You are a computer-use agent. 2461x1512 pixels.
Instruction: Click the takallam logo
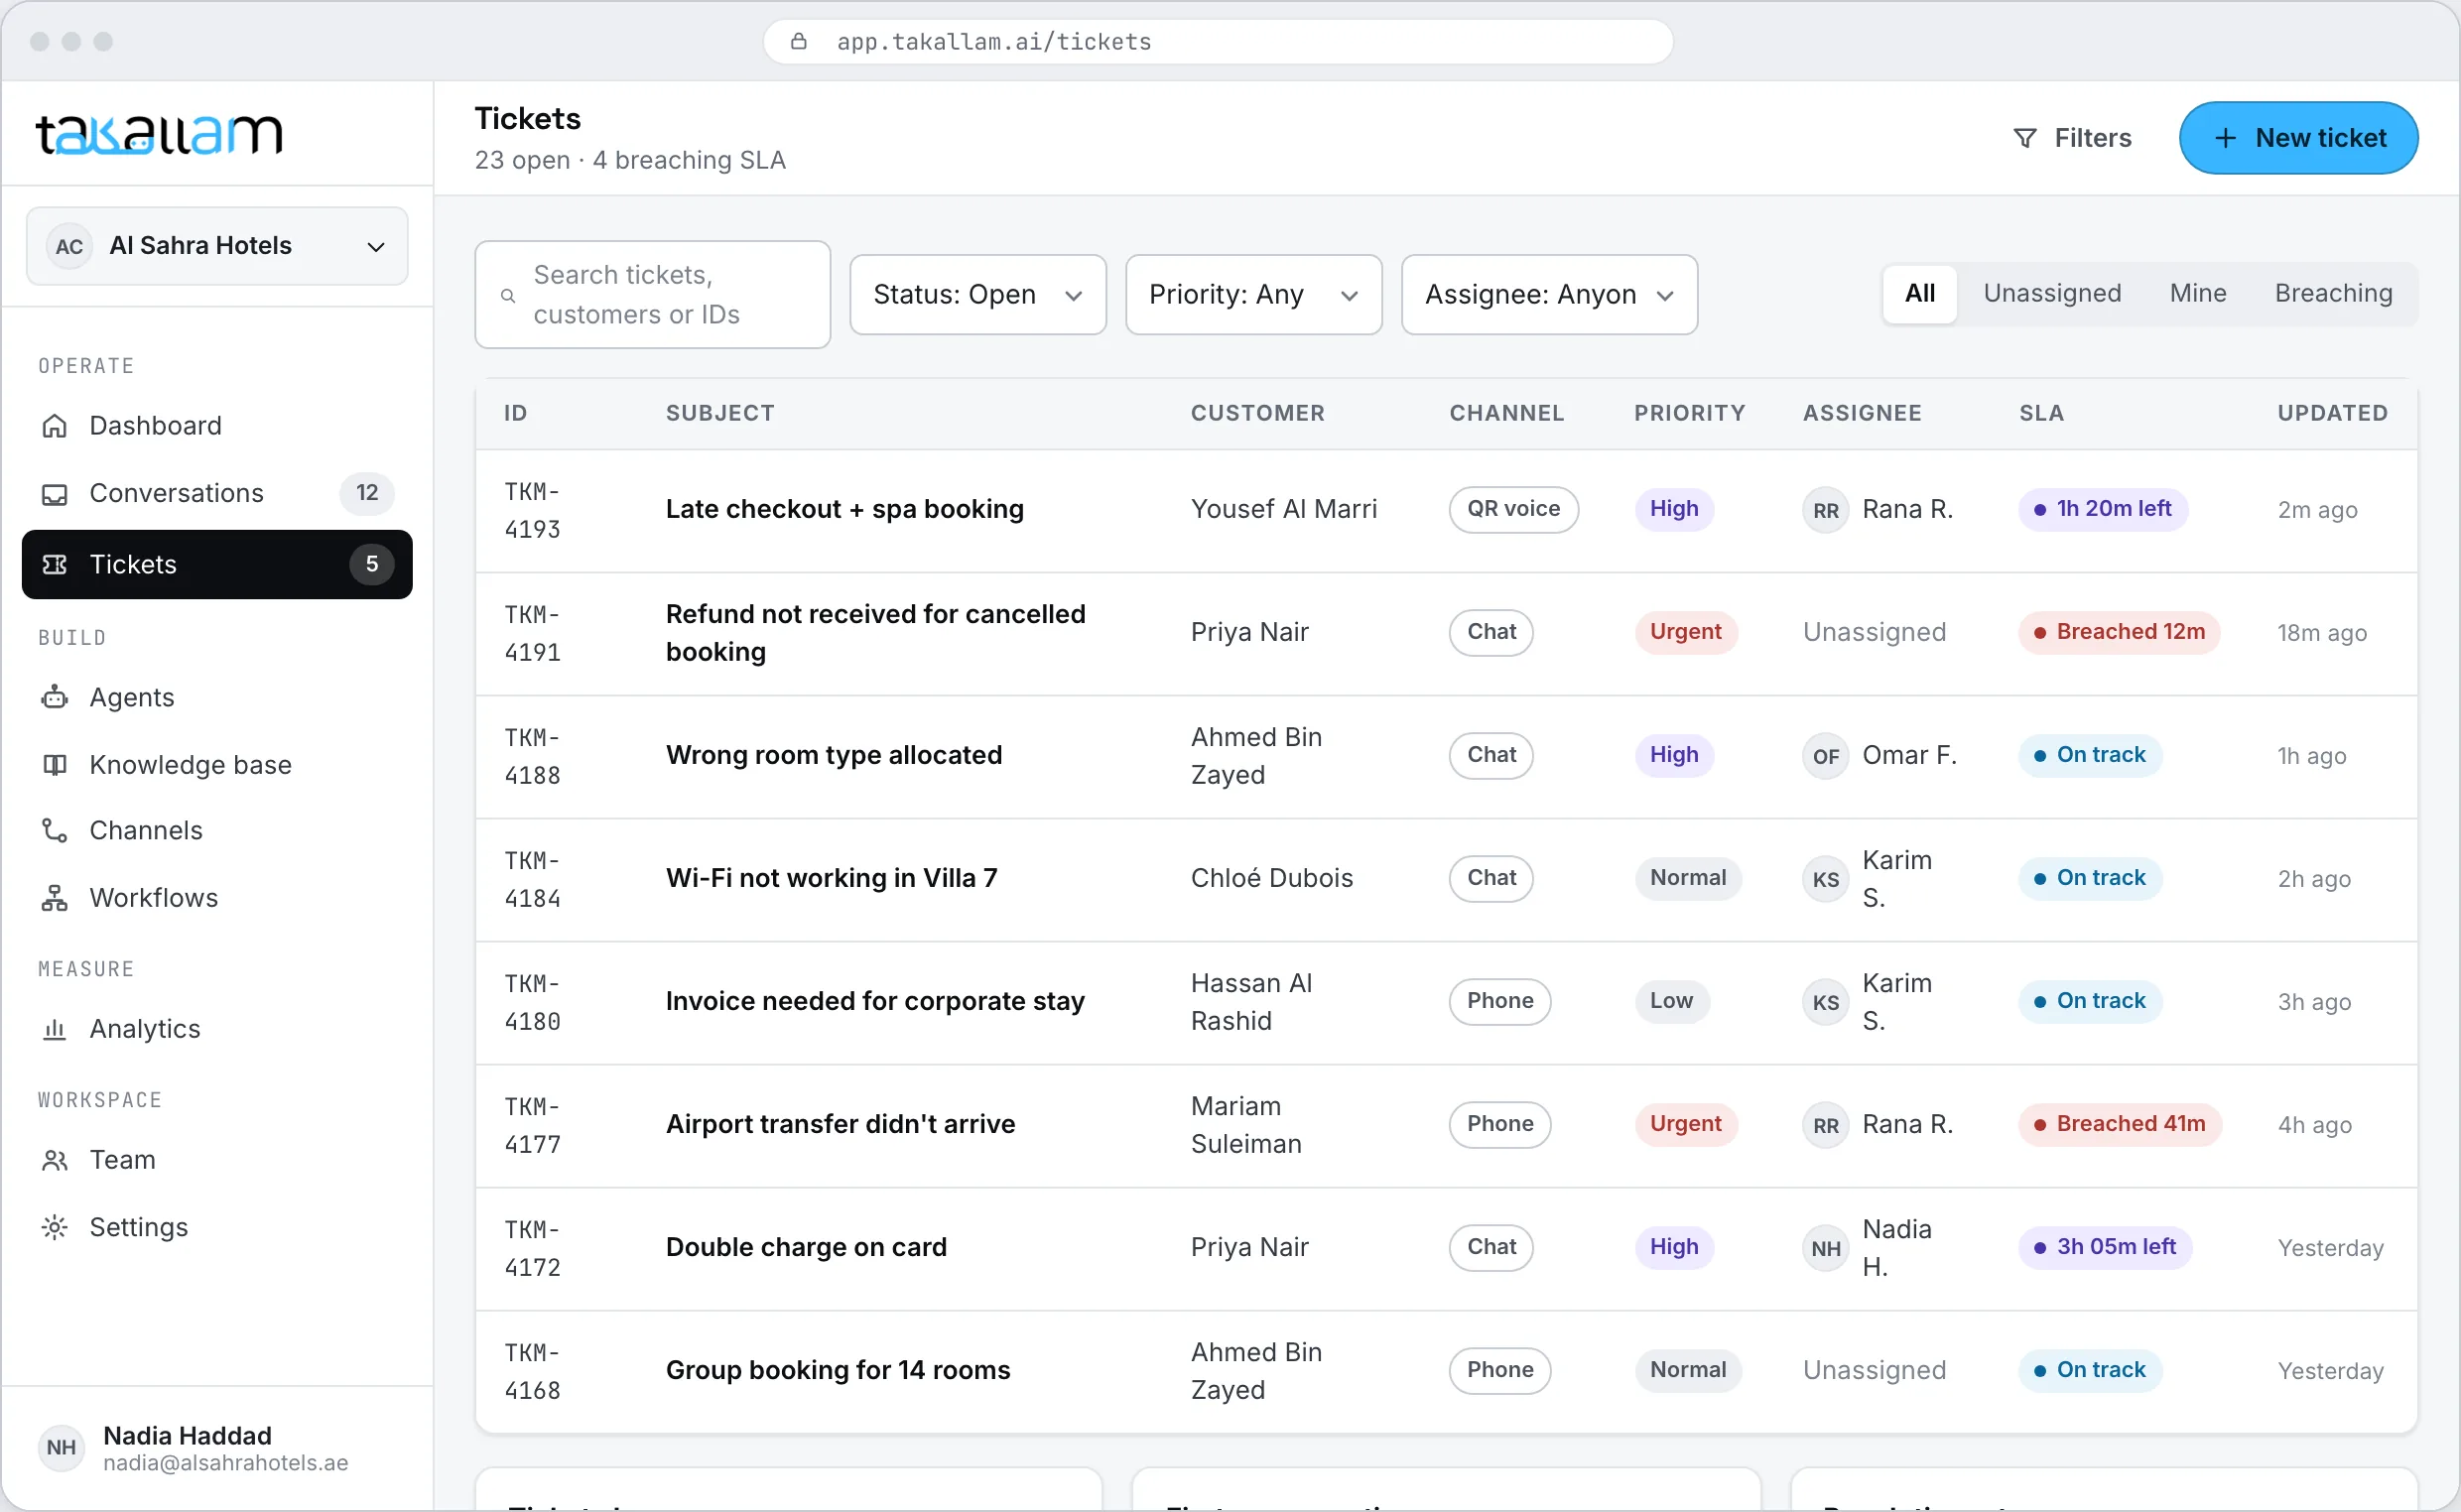tap(159, 134)
